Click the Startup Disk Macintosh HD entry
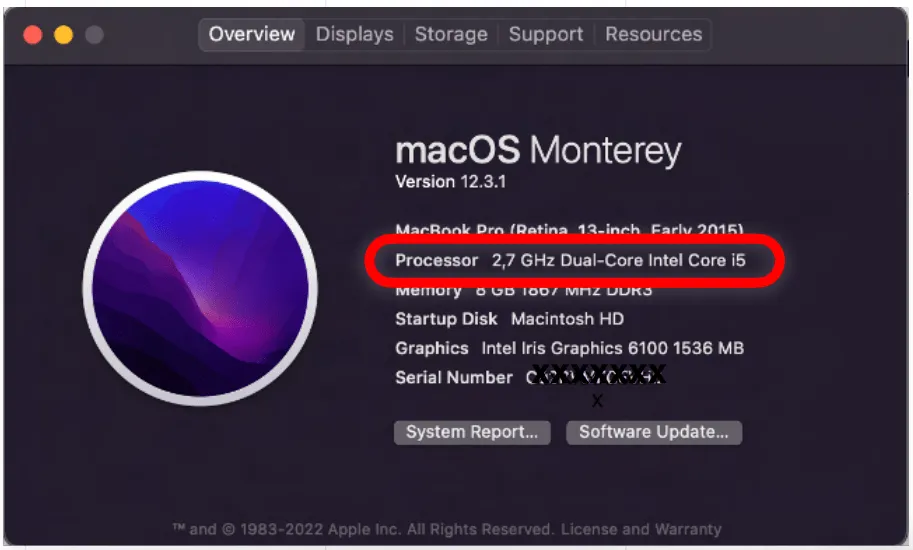The width and height of the screenshot is (913, 550). (509, 319)
